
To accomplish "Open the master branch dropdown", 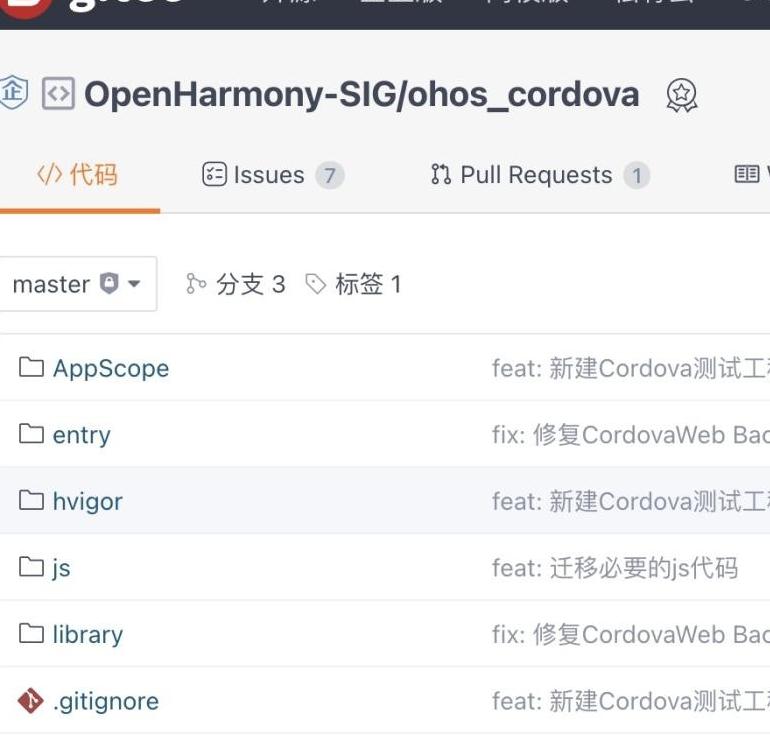I will pyautogui.click(x=78, y=284).
